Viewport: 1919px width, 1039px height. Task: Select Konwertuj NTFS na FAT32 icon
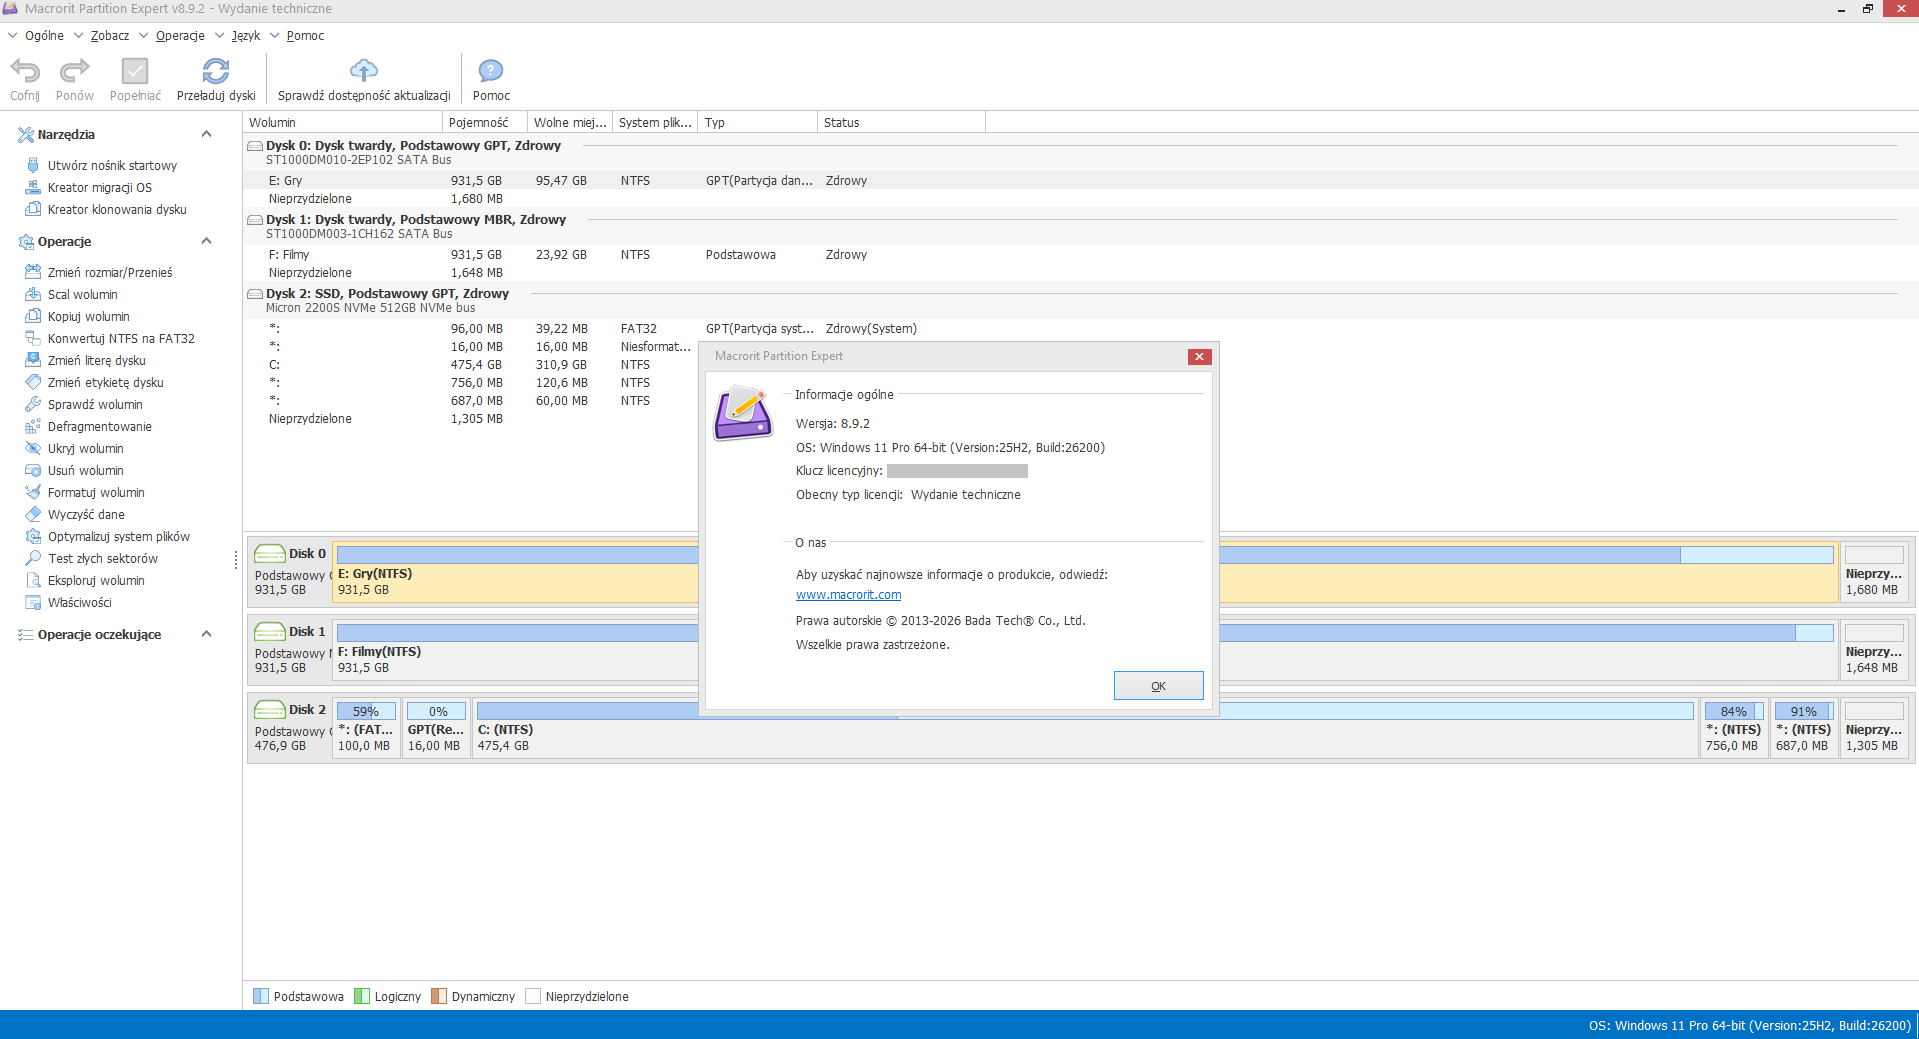coord(33,338)
